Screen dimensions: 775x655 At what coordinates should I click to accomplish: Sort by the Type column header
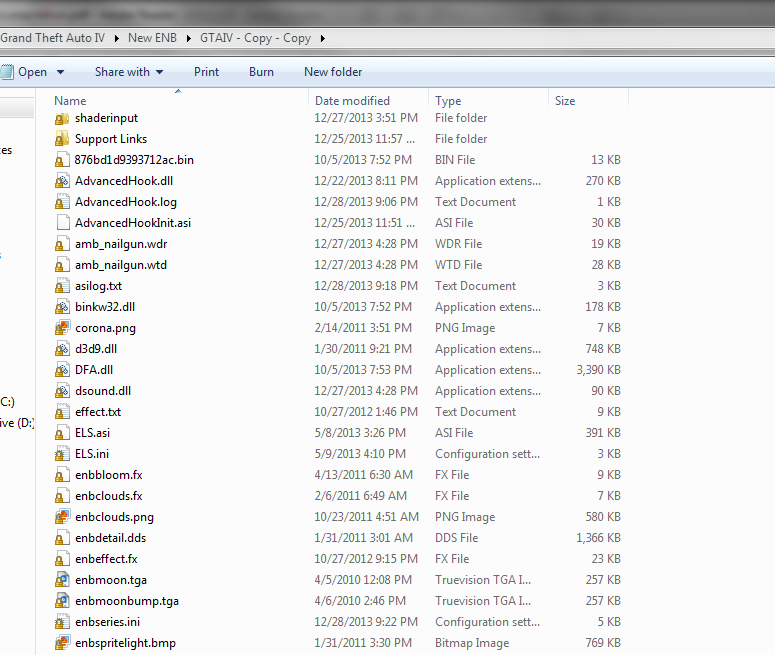click(448, 101)
